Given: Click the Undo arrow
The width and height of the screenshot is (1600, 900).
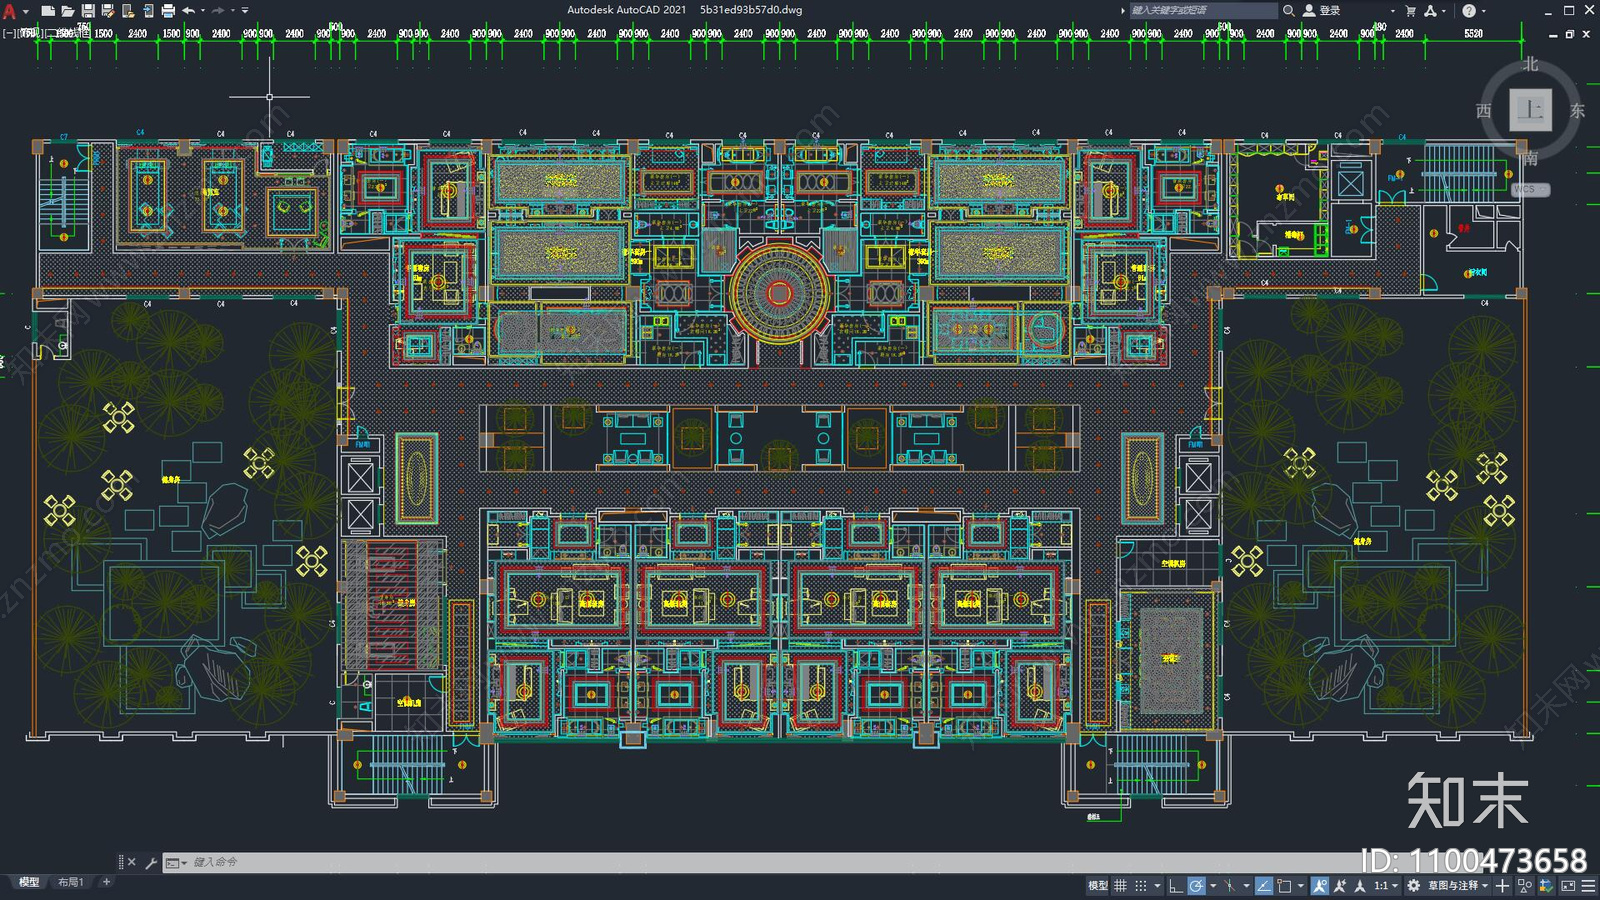Looking at the screenshot, I should point(188,11).
